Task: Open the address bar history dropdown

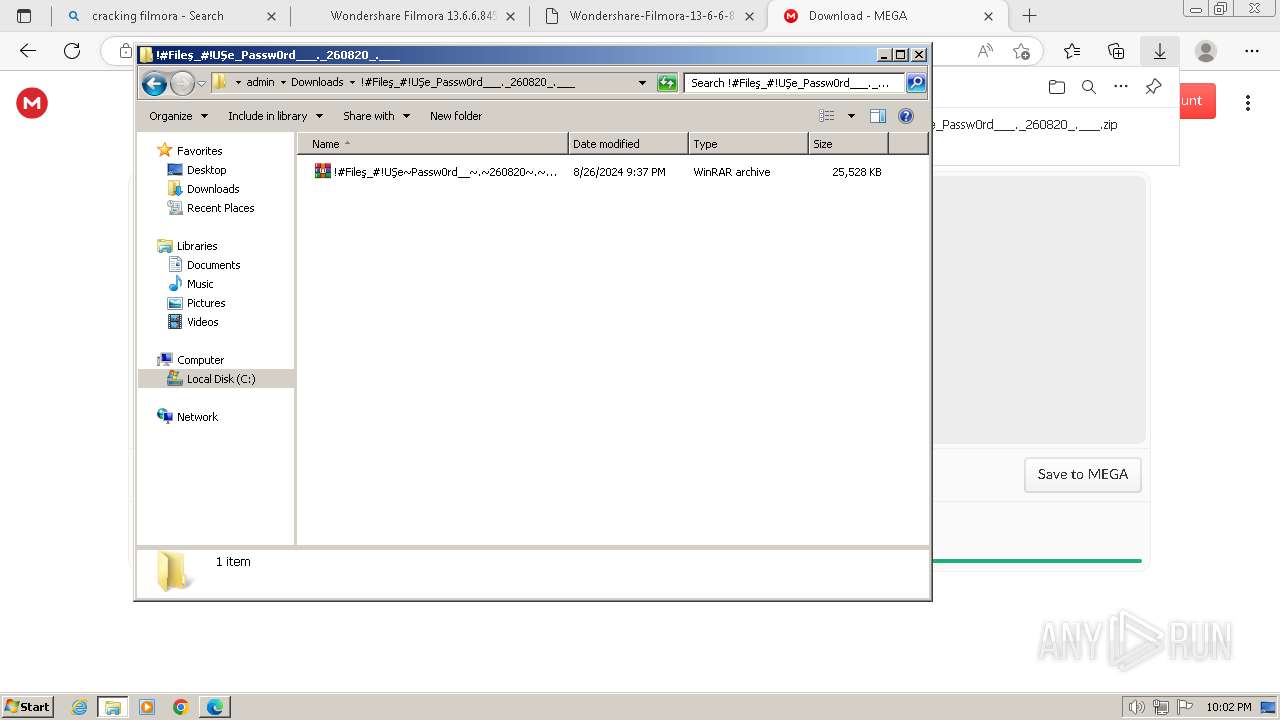Action: [x=642, y=83]
